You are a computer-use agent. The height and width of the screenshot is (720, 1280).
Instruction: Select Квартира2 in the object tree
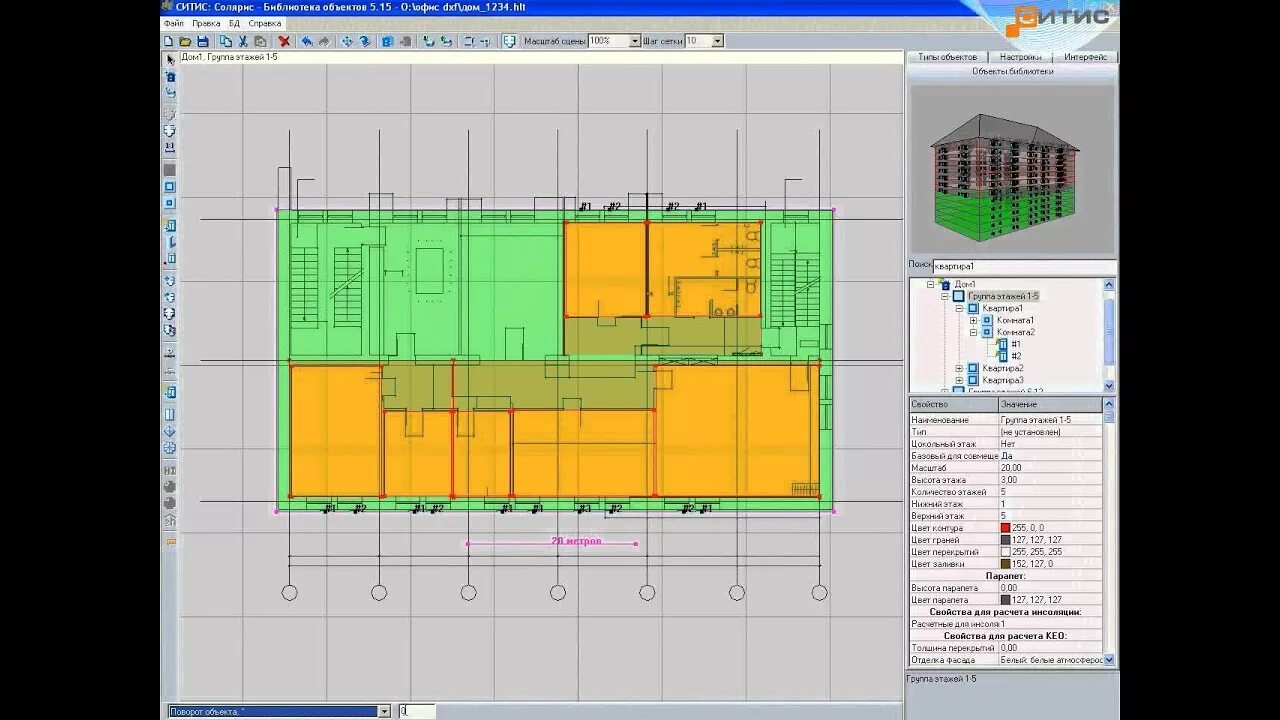(x=1003, y=368)
